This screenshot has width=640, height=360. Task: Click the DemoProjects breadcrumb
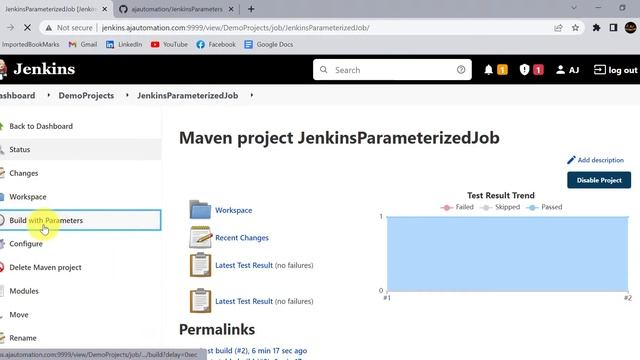(x=86, y=95)
